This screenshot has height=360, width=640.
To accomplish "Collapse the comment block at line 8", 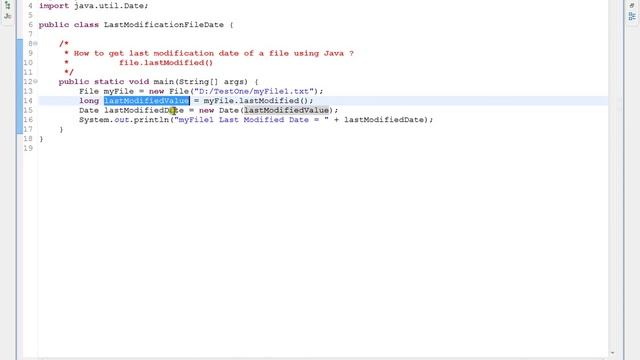I will click(36, 43).
